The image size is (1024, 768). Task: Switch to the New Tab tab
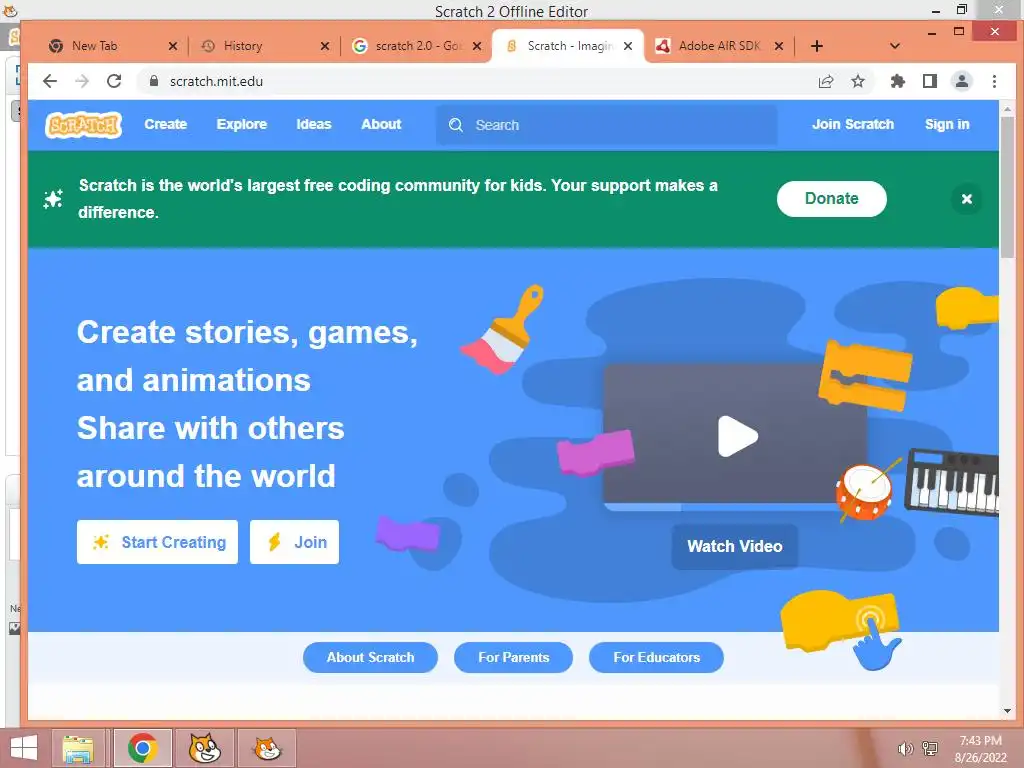point(104,46)
